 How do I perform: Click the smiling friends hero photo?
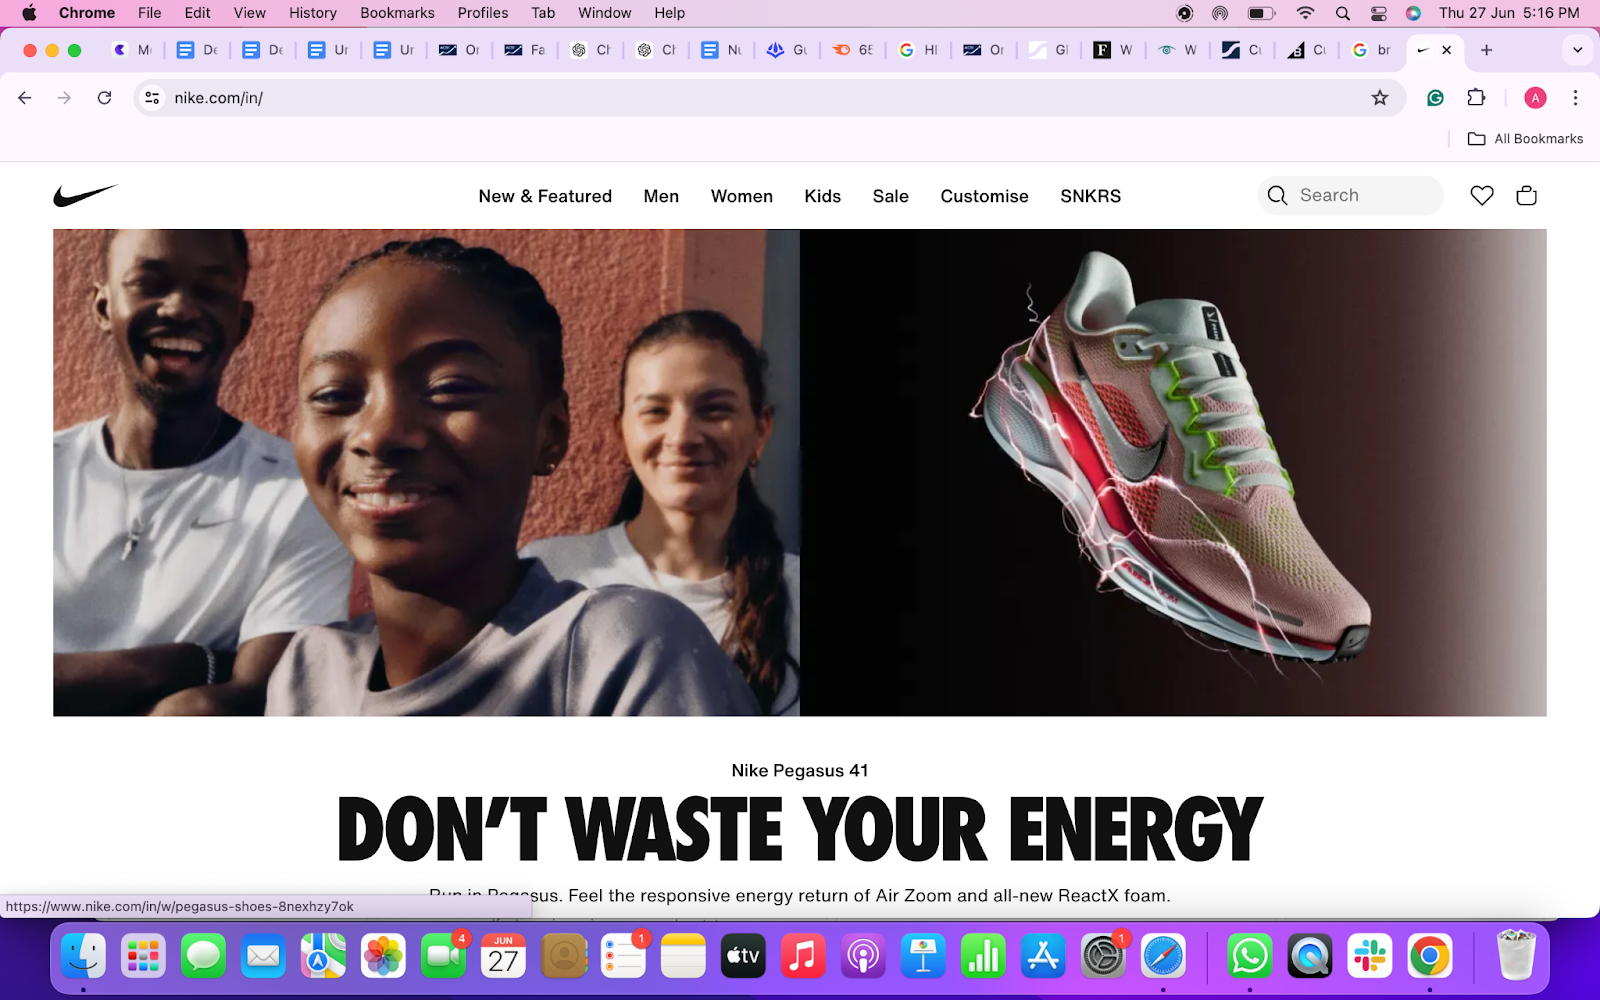click(x=426, y=472)
